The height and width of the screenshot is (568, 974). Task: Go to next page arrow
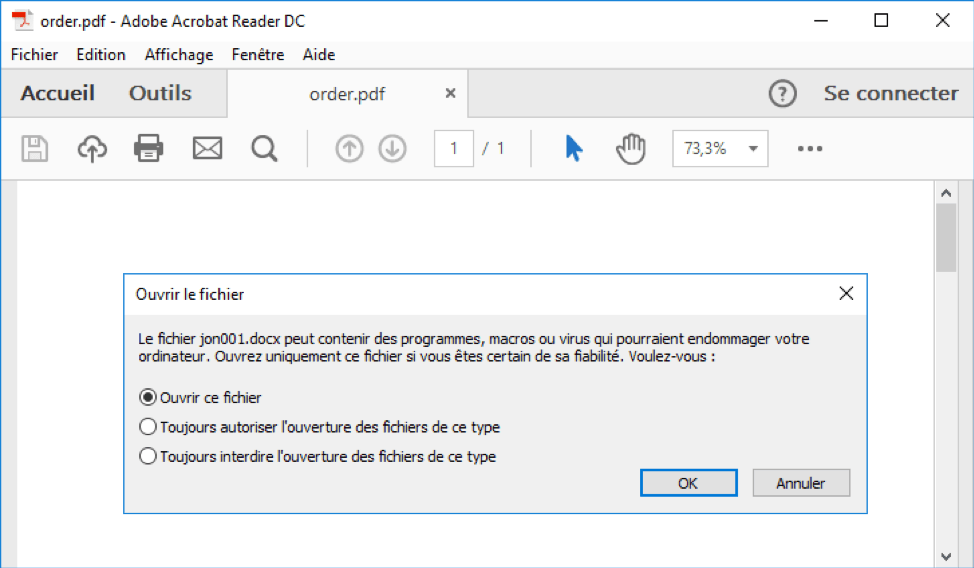tap(393, 149)
